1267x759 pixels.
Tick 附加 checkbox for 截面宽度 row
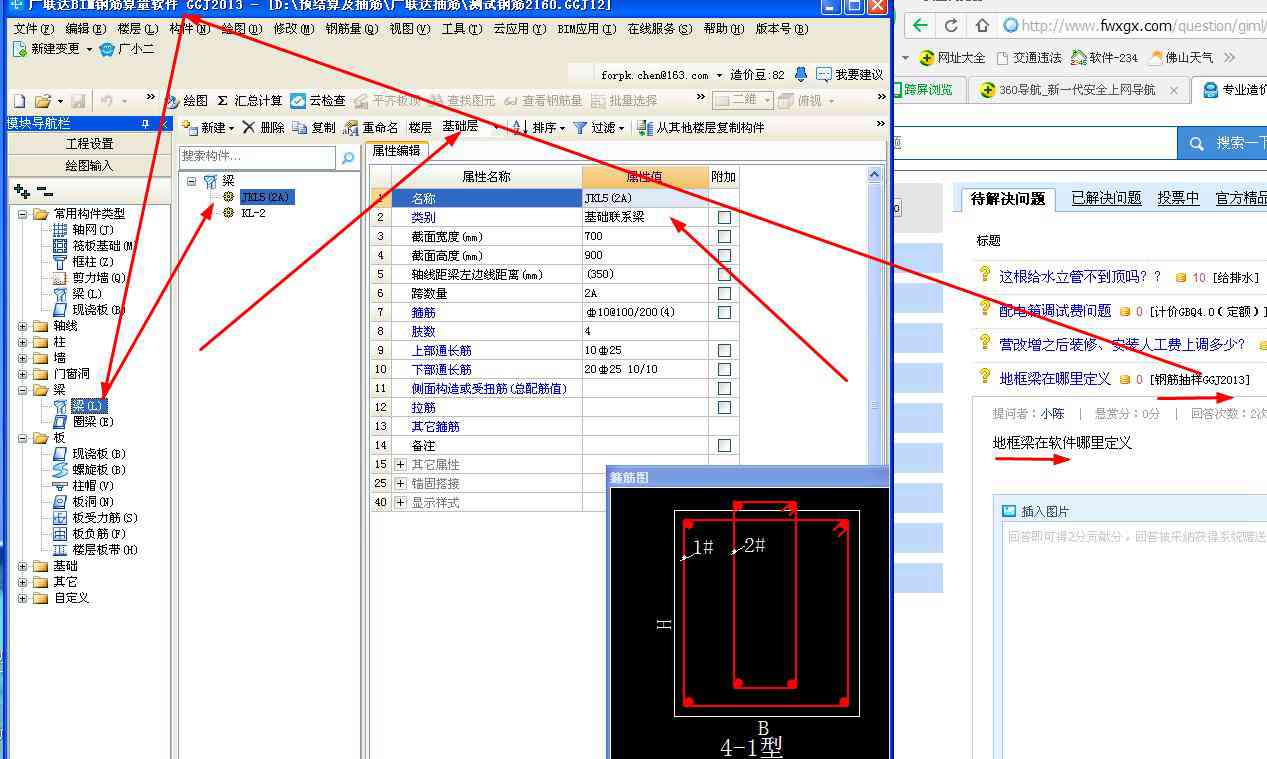[x=724, y=237]
